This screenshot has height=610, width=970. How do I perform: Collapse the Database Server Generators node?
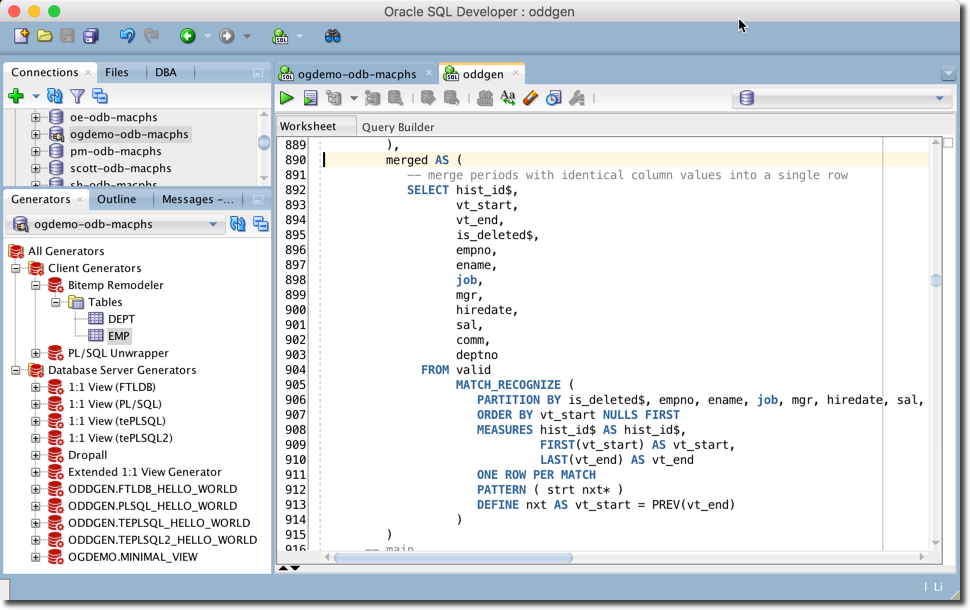click(x=16, y=370)
